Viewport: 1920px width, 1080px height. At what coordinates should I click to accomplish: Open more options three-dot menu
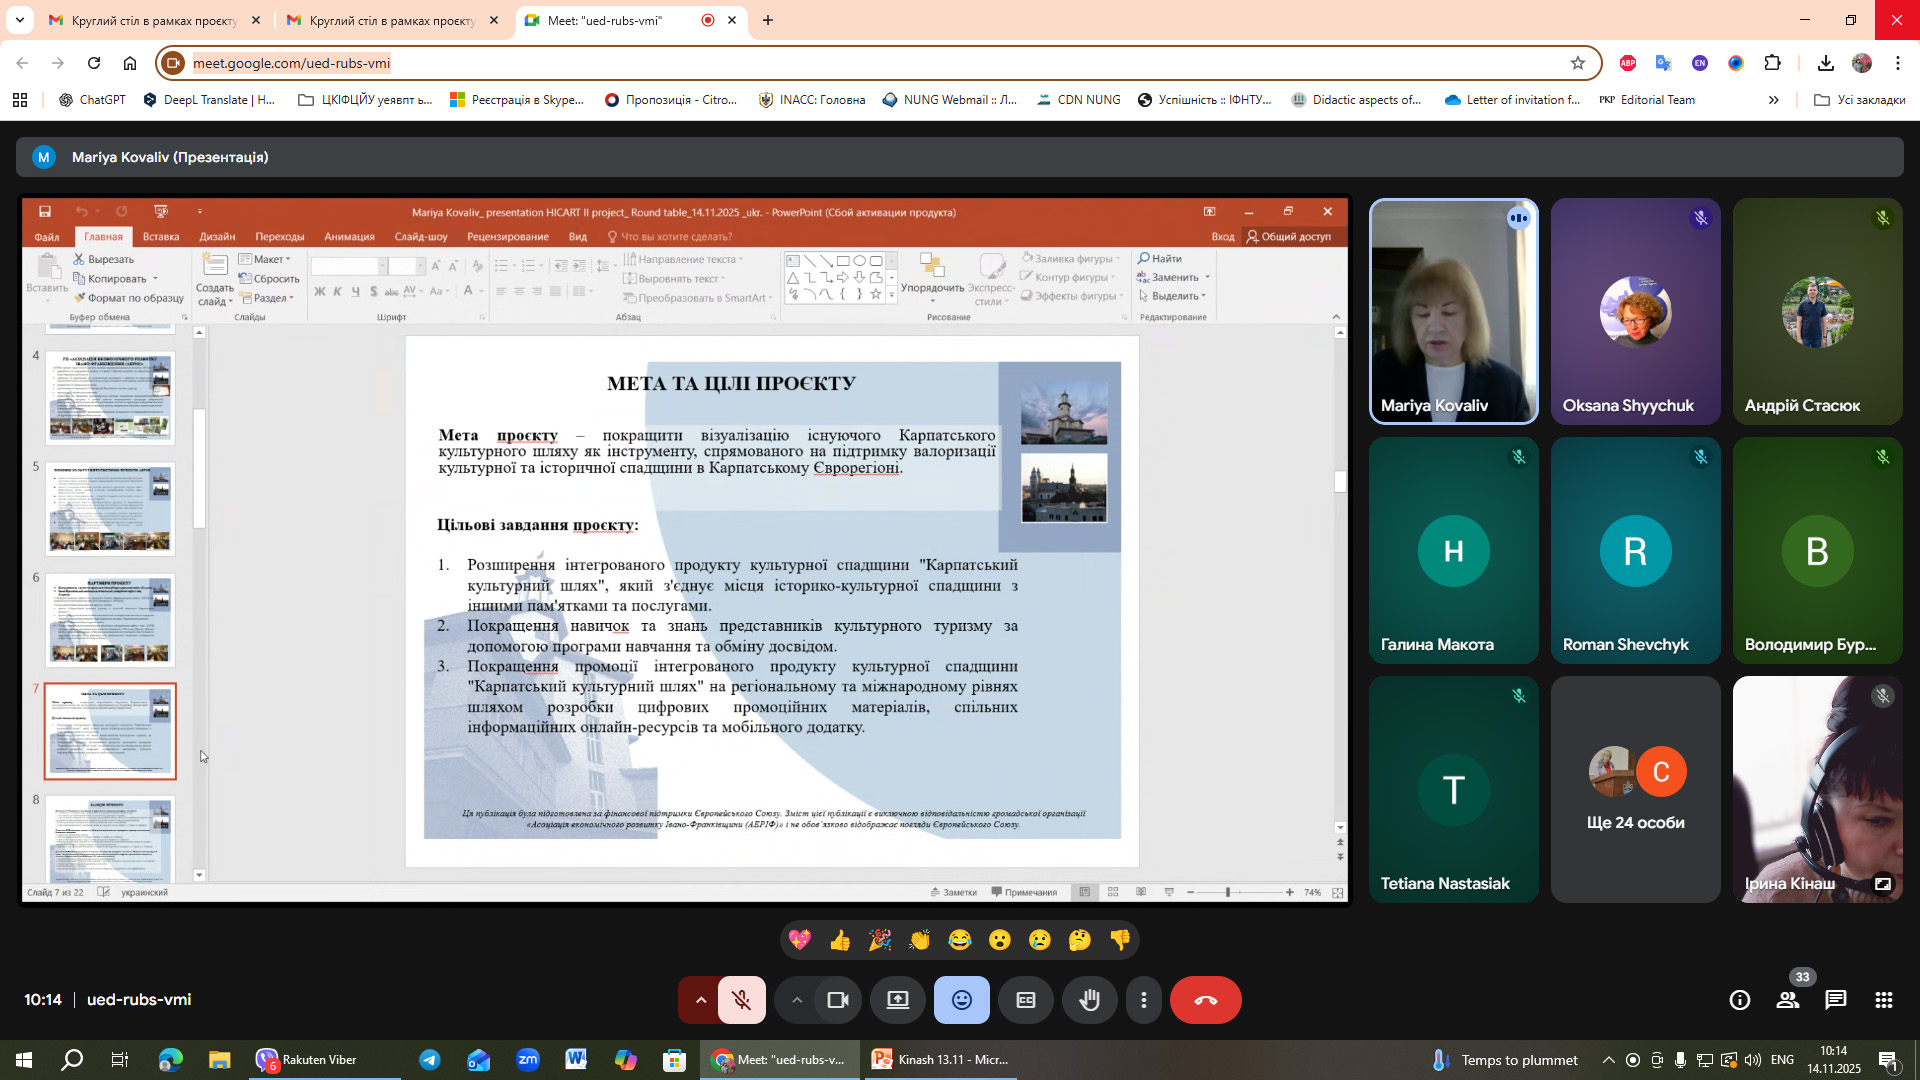[x=1144, y=1000]
